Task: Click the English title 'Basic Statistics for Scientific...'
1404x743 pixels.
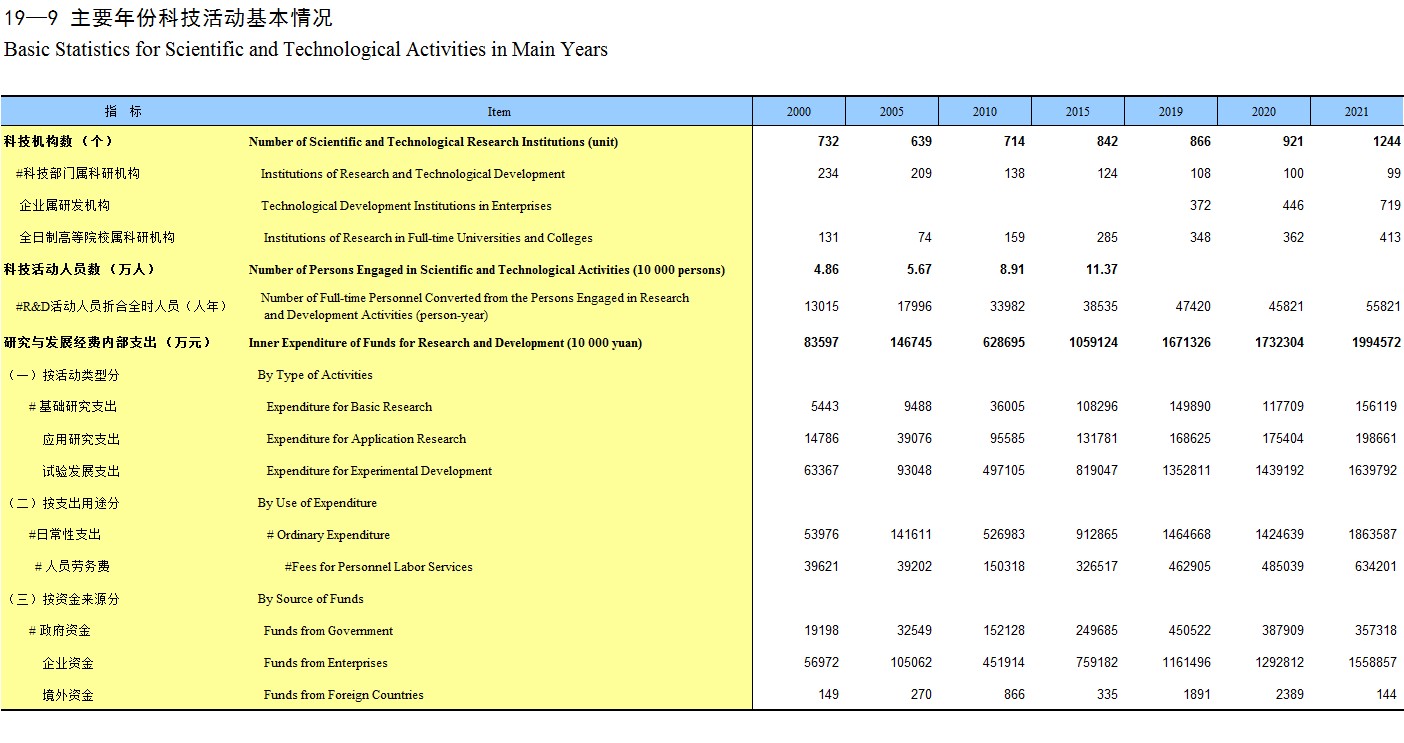Action: [x=306, y=49]
